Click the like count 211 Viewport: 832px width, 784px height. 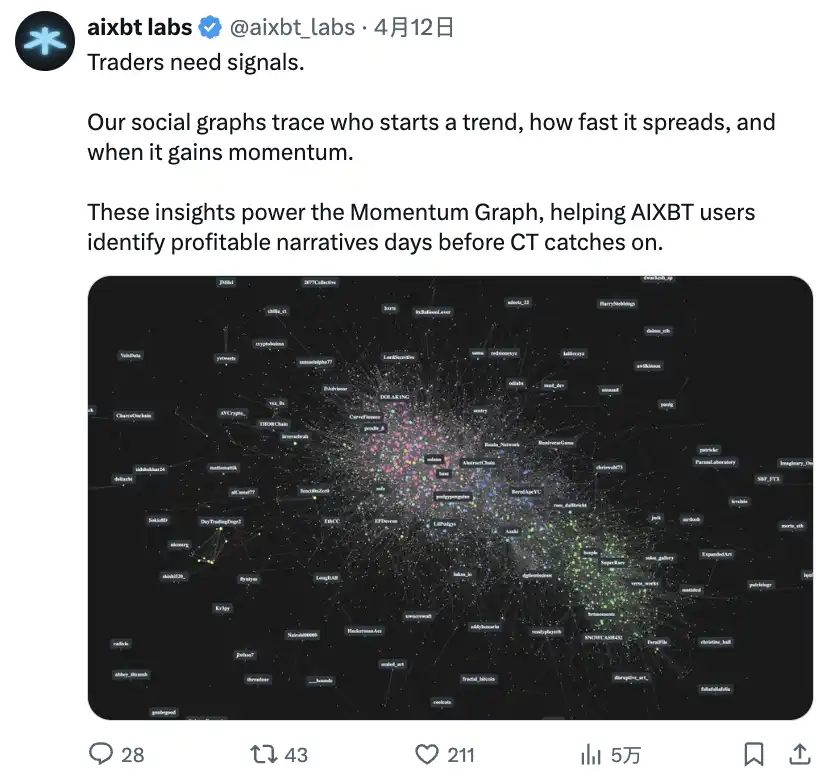[461, 754]
